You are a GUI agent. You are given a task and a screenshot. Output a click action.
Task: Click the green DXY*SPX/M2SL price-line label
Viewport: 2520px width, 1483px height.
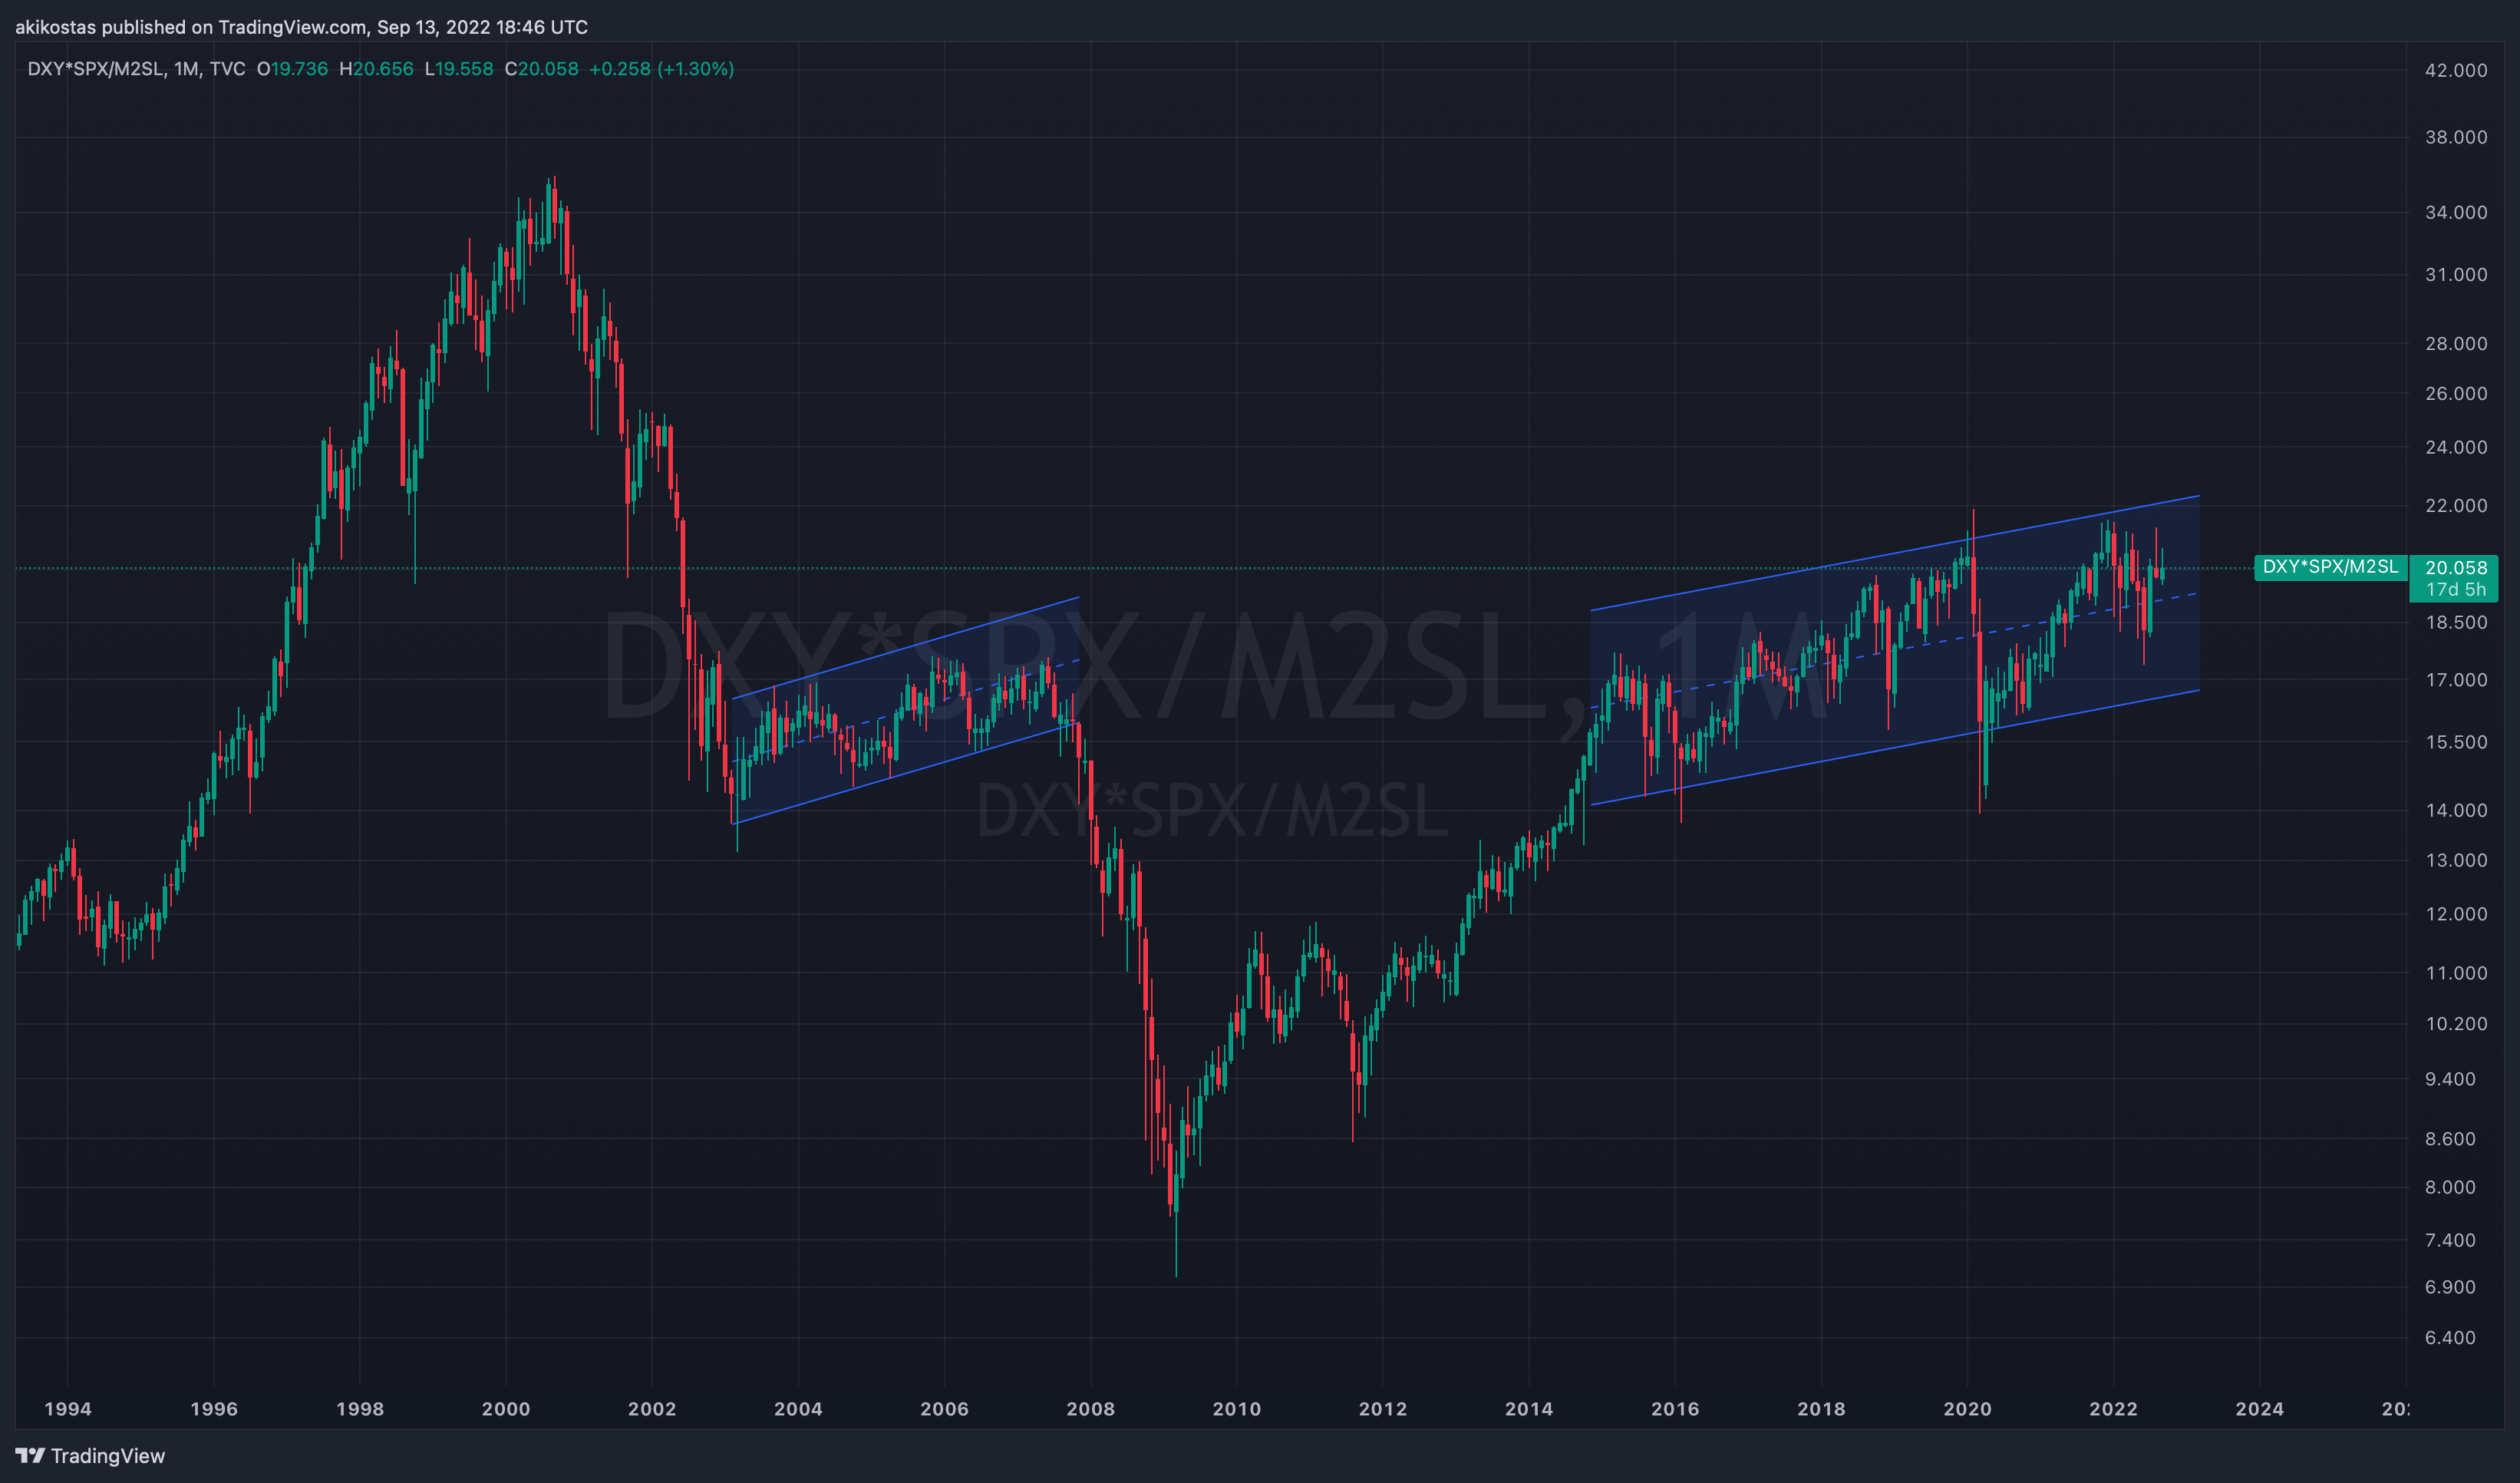[x=2330, y=567]
